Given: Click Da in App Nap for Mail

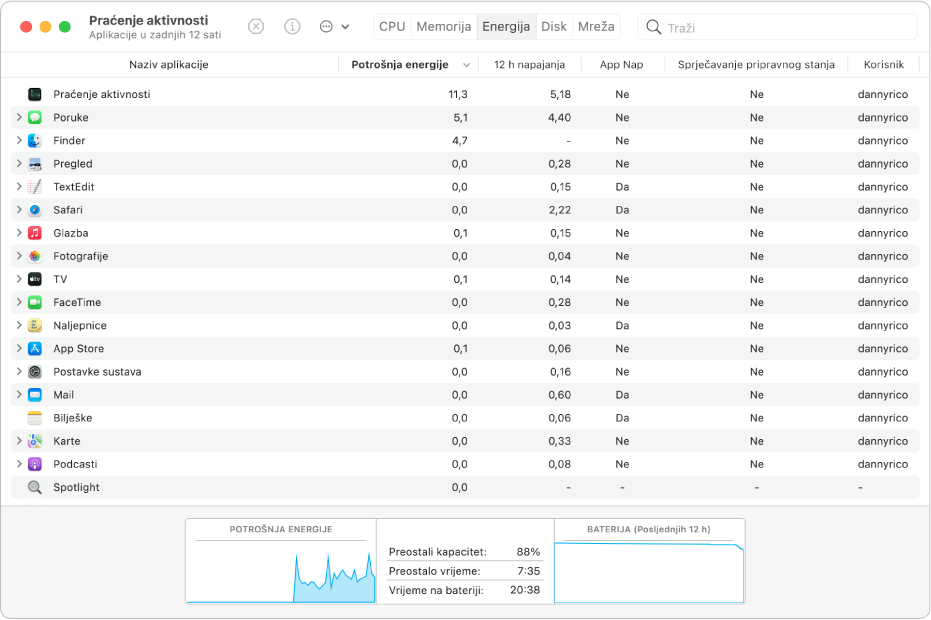Looking at the screenshot, I should [622, 395].
